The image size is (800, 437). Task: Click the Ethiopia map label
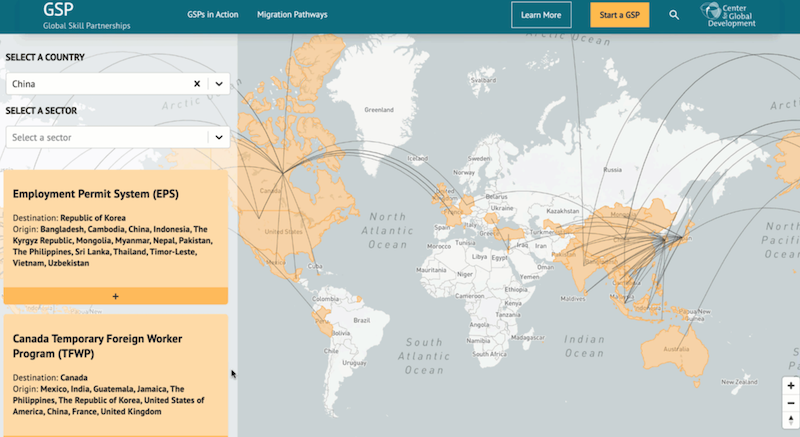(516, 290)
